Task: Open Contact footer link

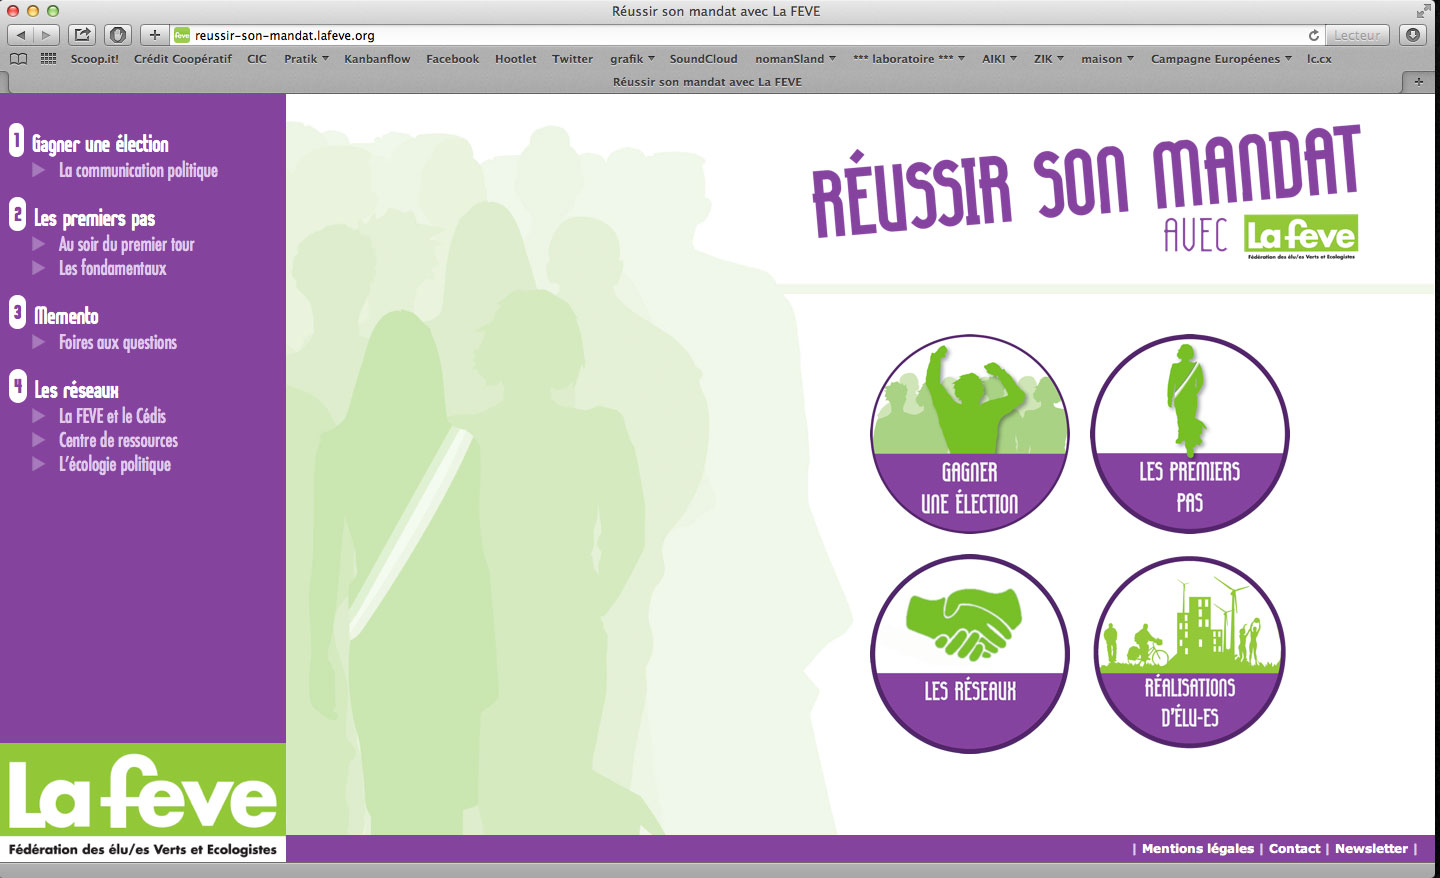Action: click(1295, 849)
